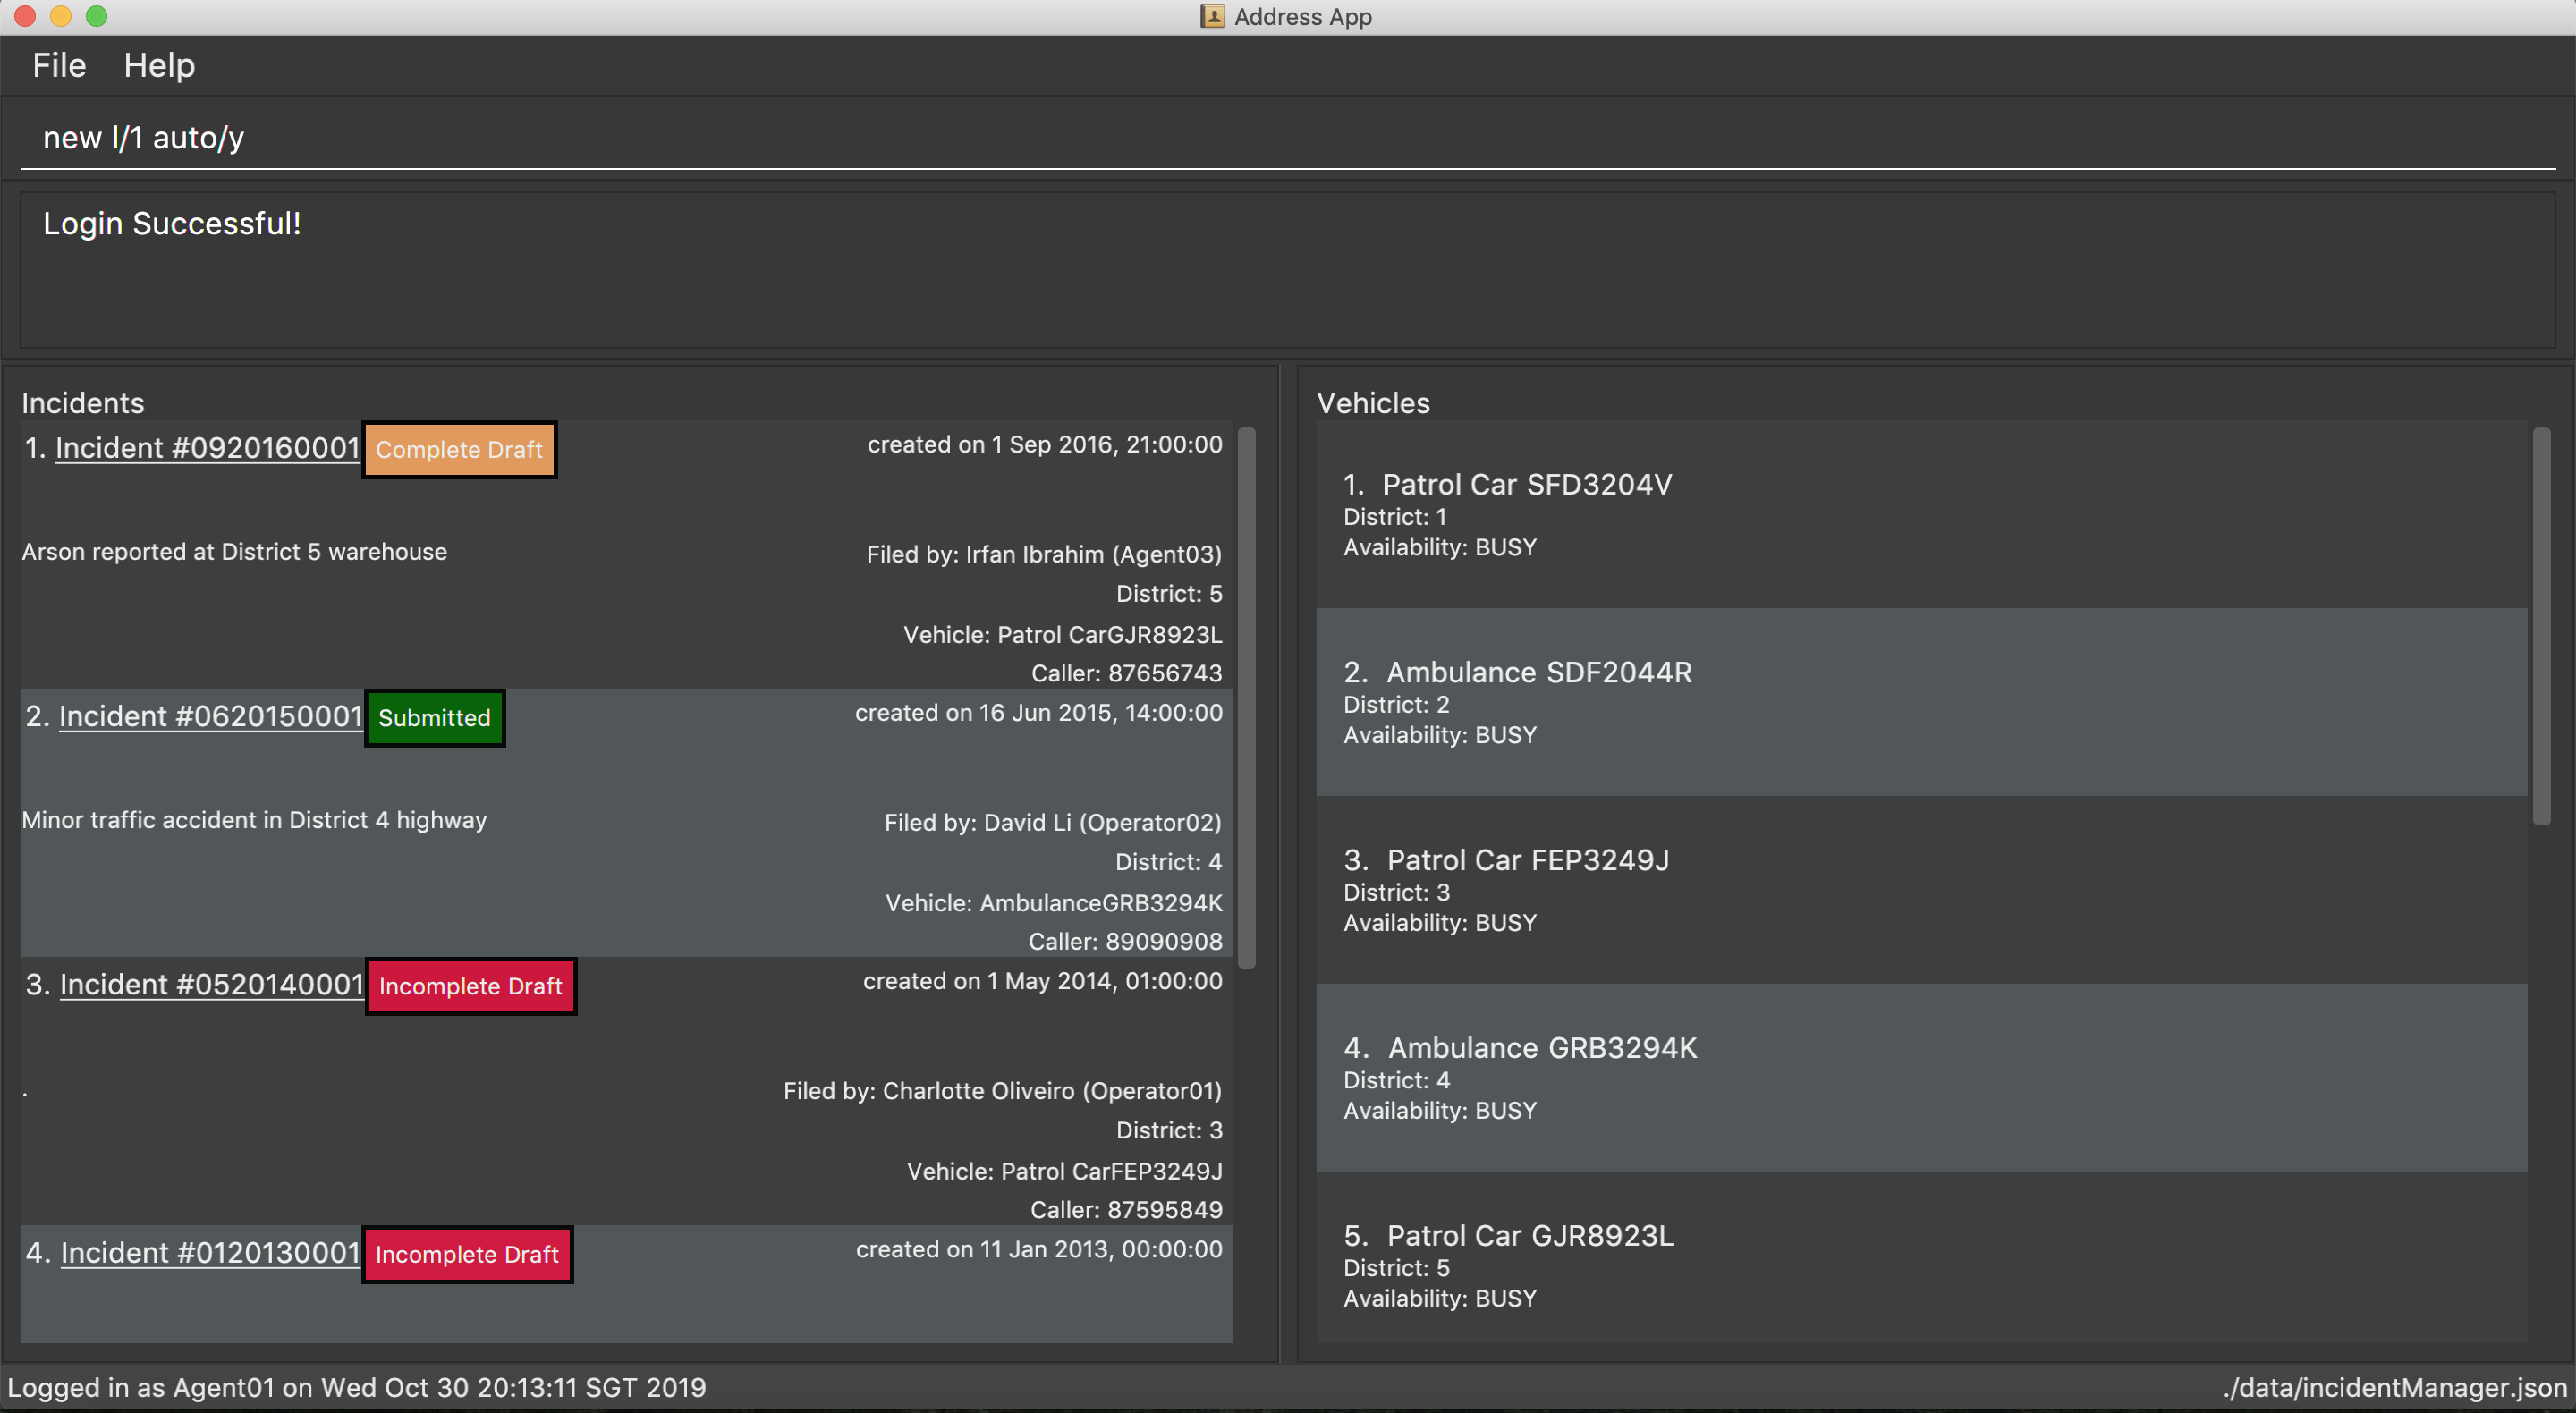Click 'Filed by: Charlotte Oliveiro (Operator01)'
The image size is (2576, 1413).
[x=1003, y=1091]
